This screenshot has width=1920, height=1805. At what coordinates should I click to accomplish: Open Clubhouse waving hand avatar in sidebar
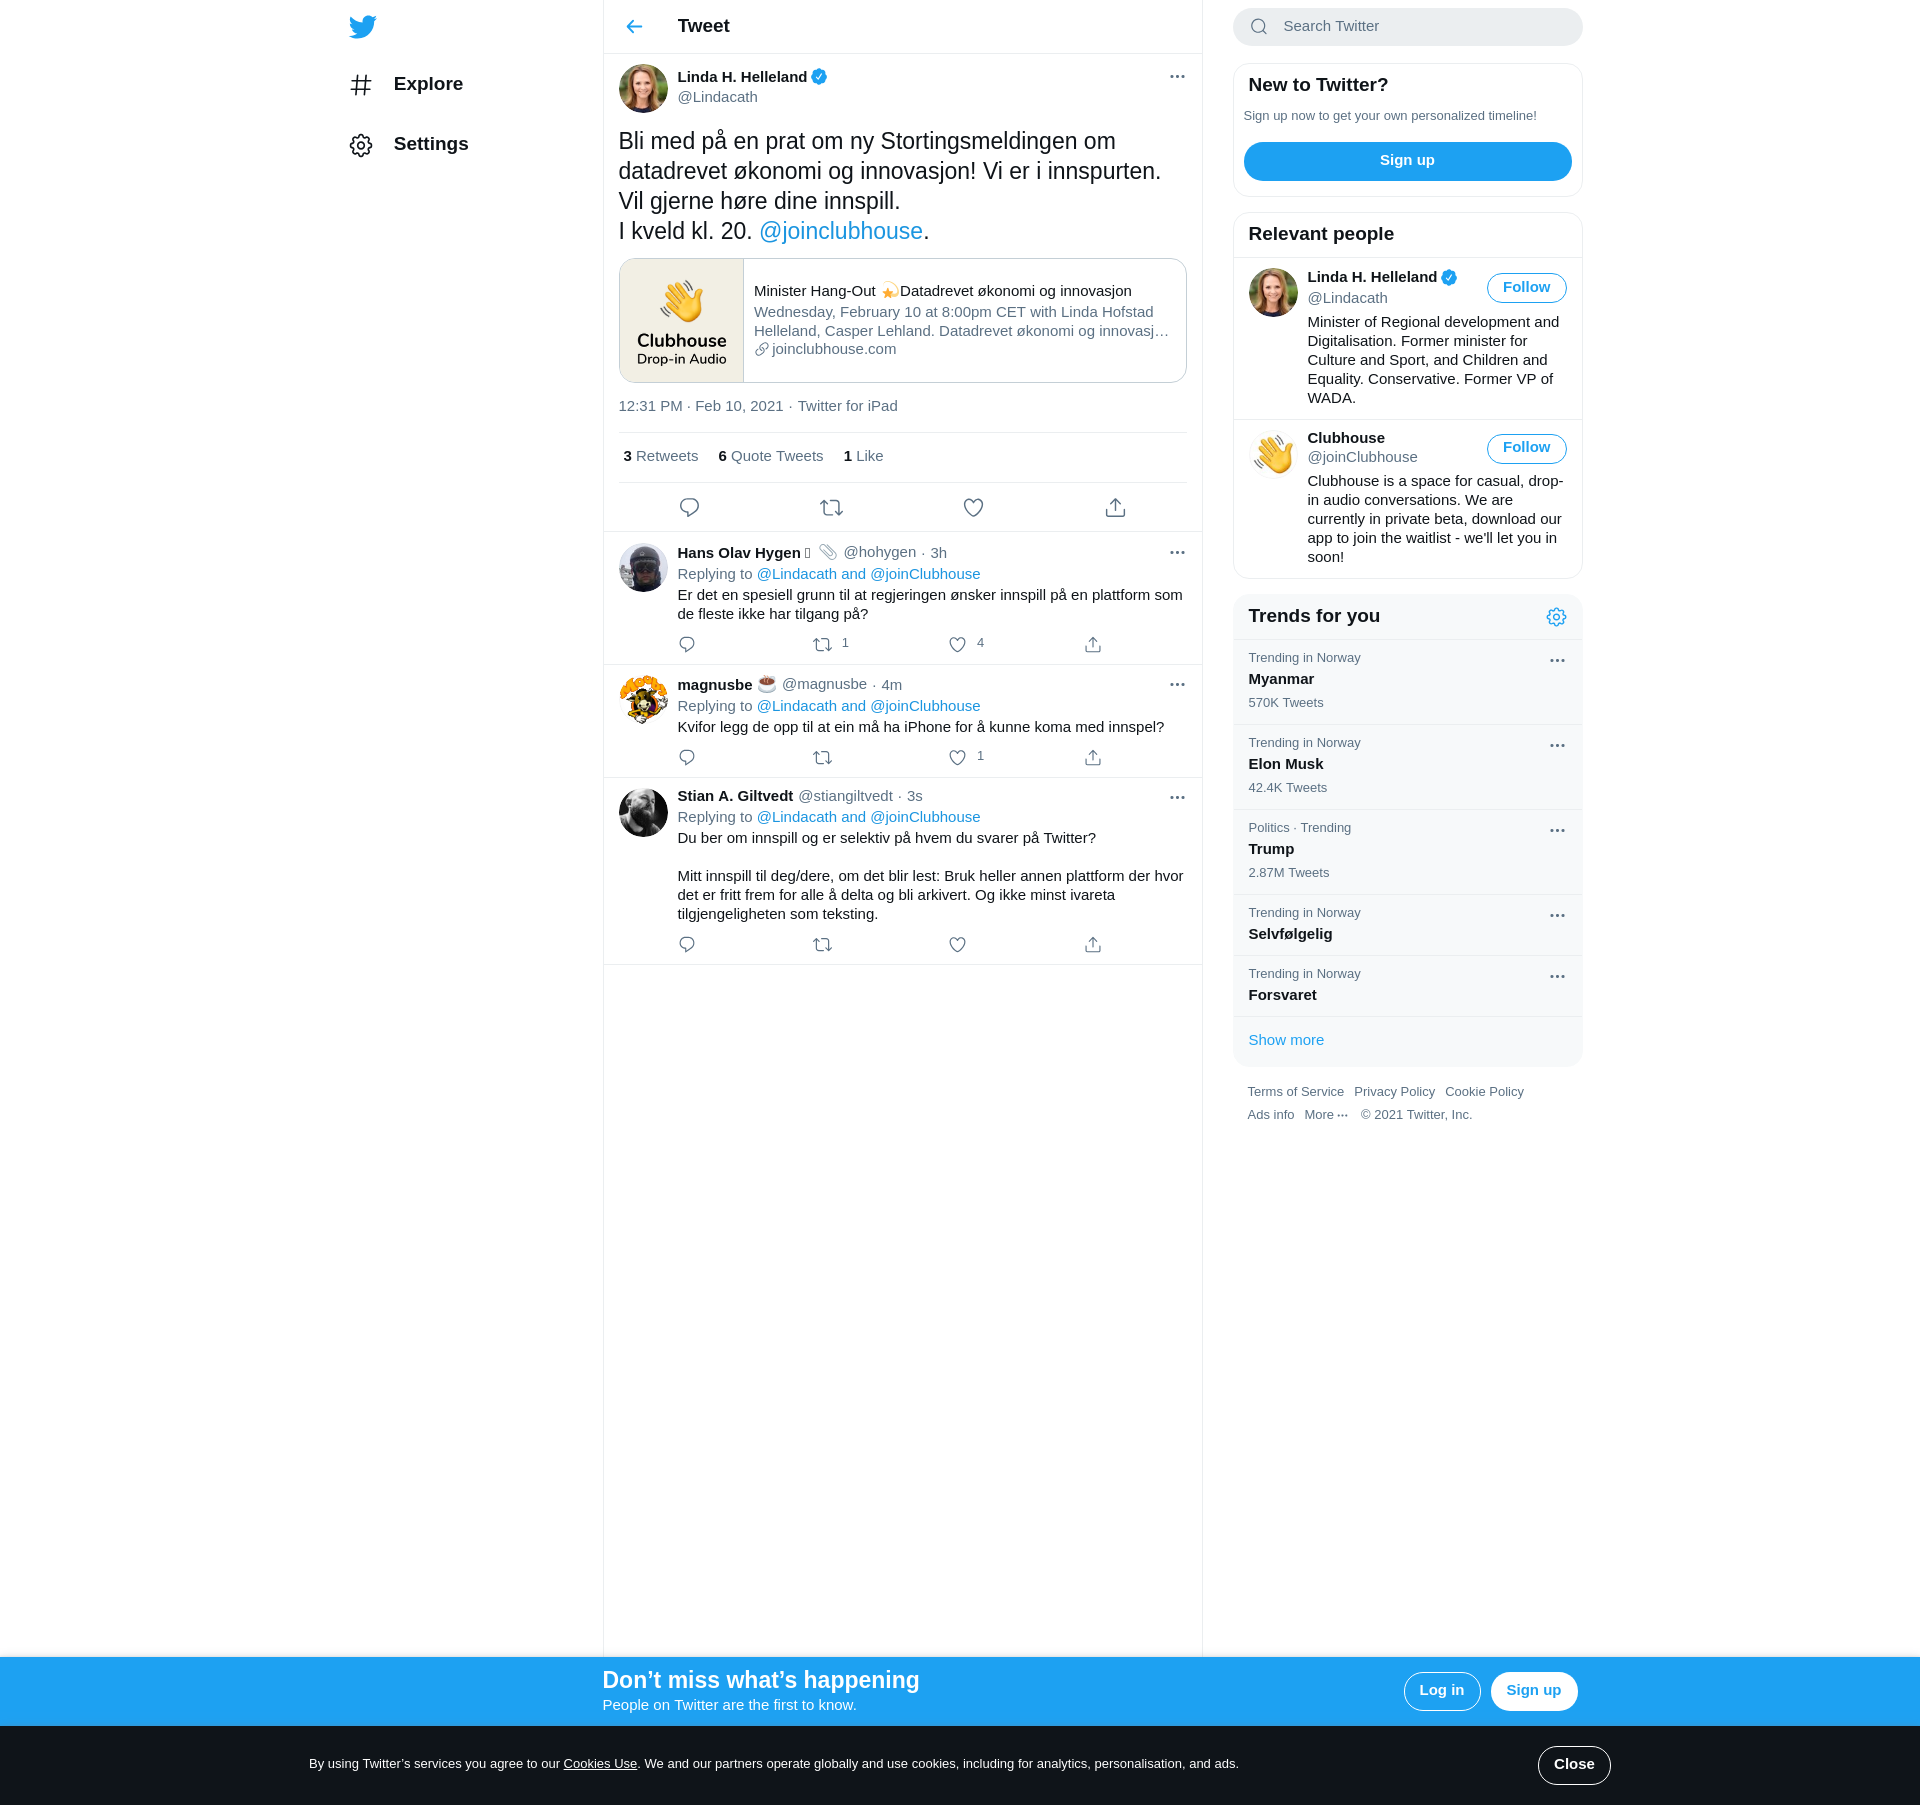point(1273,453)
